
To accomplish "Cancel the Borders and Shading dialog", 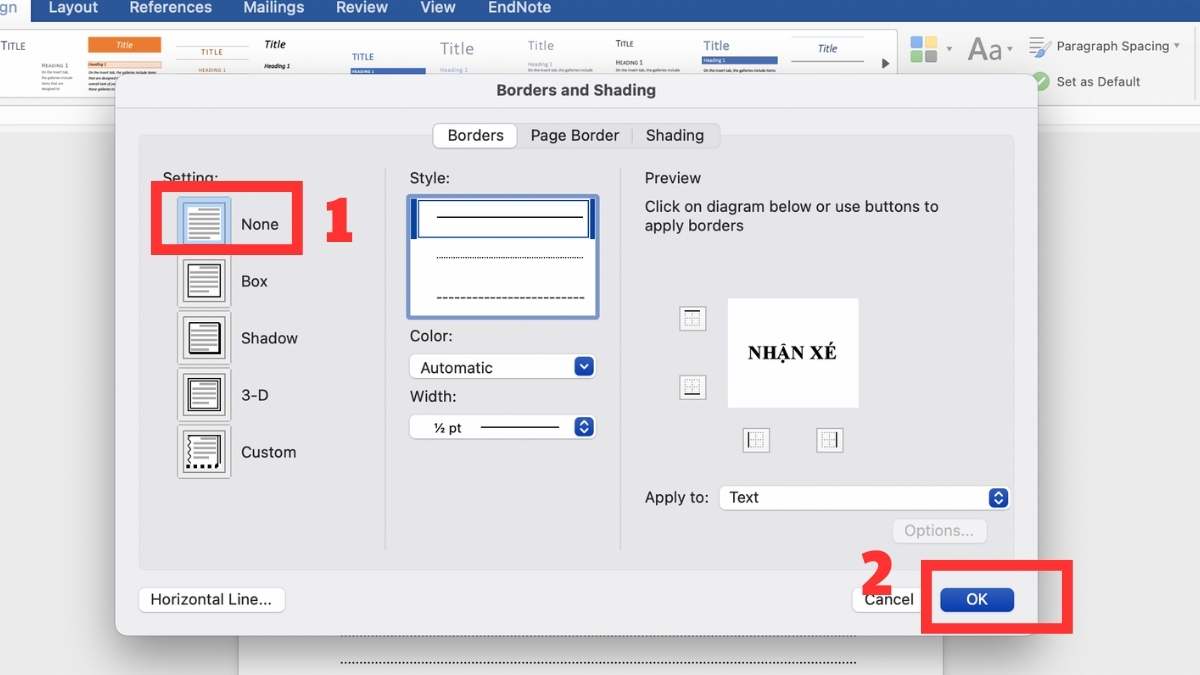I will tap(888, 599).
